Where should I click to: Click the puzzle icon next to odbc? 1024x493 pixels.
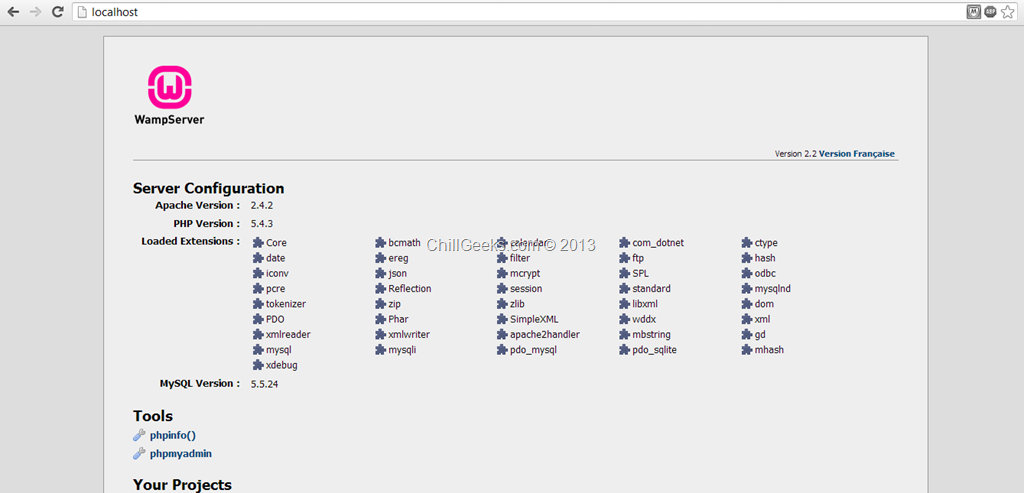[x=746, y=273]
